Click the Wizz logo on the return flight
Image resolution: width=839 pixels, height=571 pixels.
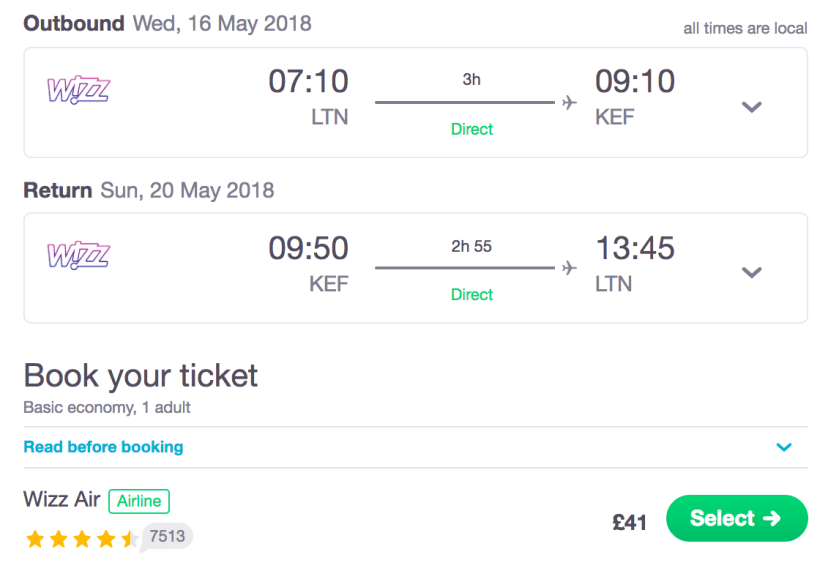(x=78, y=256)
